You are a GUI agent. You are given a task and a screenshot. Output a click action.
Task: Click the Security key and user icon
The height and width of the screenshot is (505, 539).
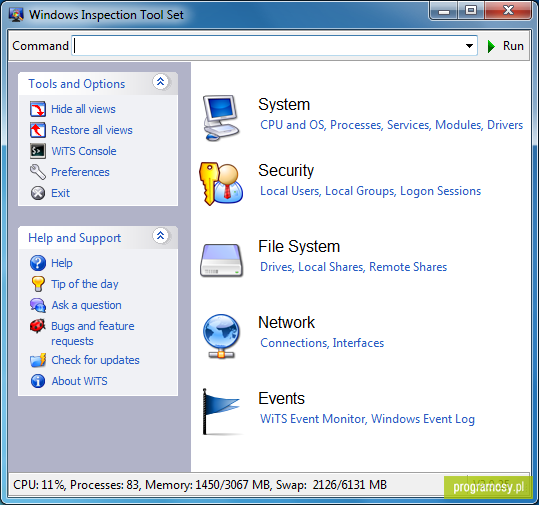click(x=221, y=184)
